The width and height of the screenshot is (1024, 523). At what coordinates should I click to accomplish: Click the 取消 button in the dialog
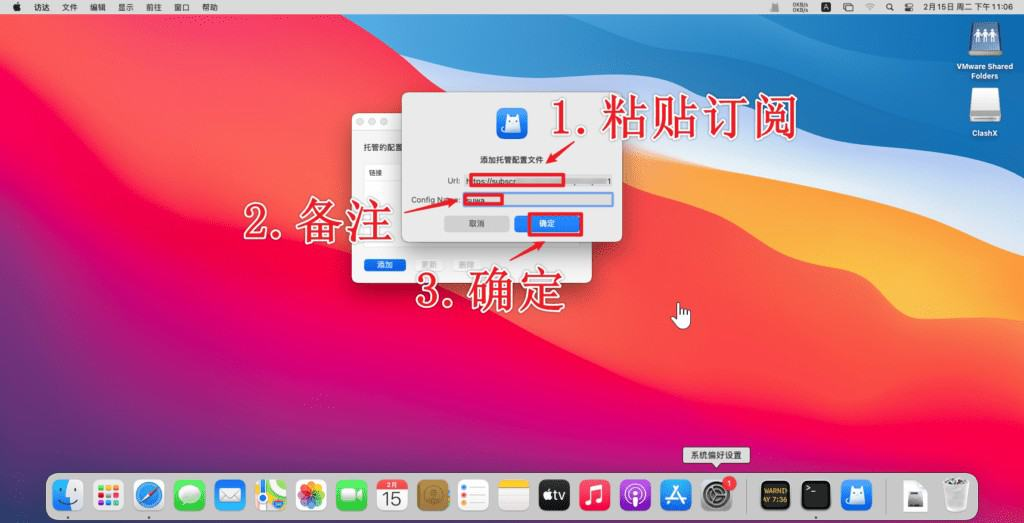[476, 224]
